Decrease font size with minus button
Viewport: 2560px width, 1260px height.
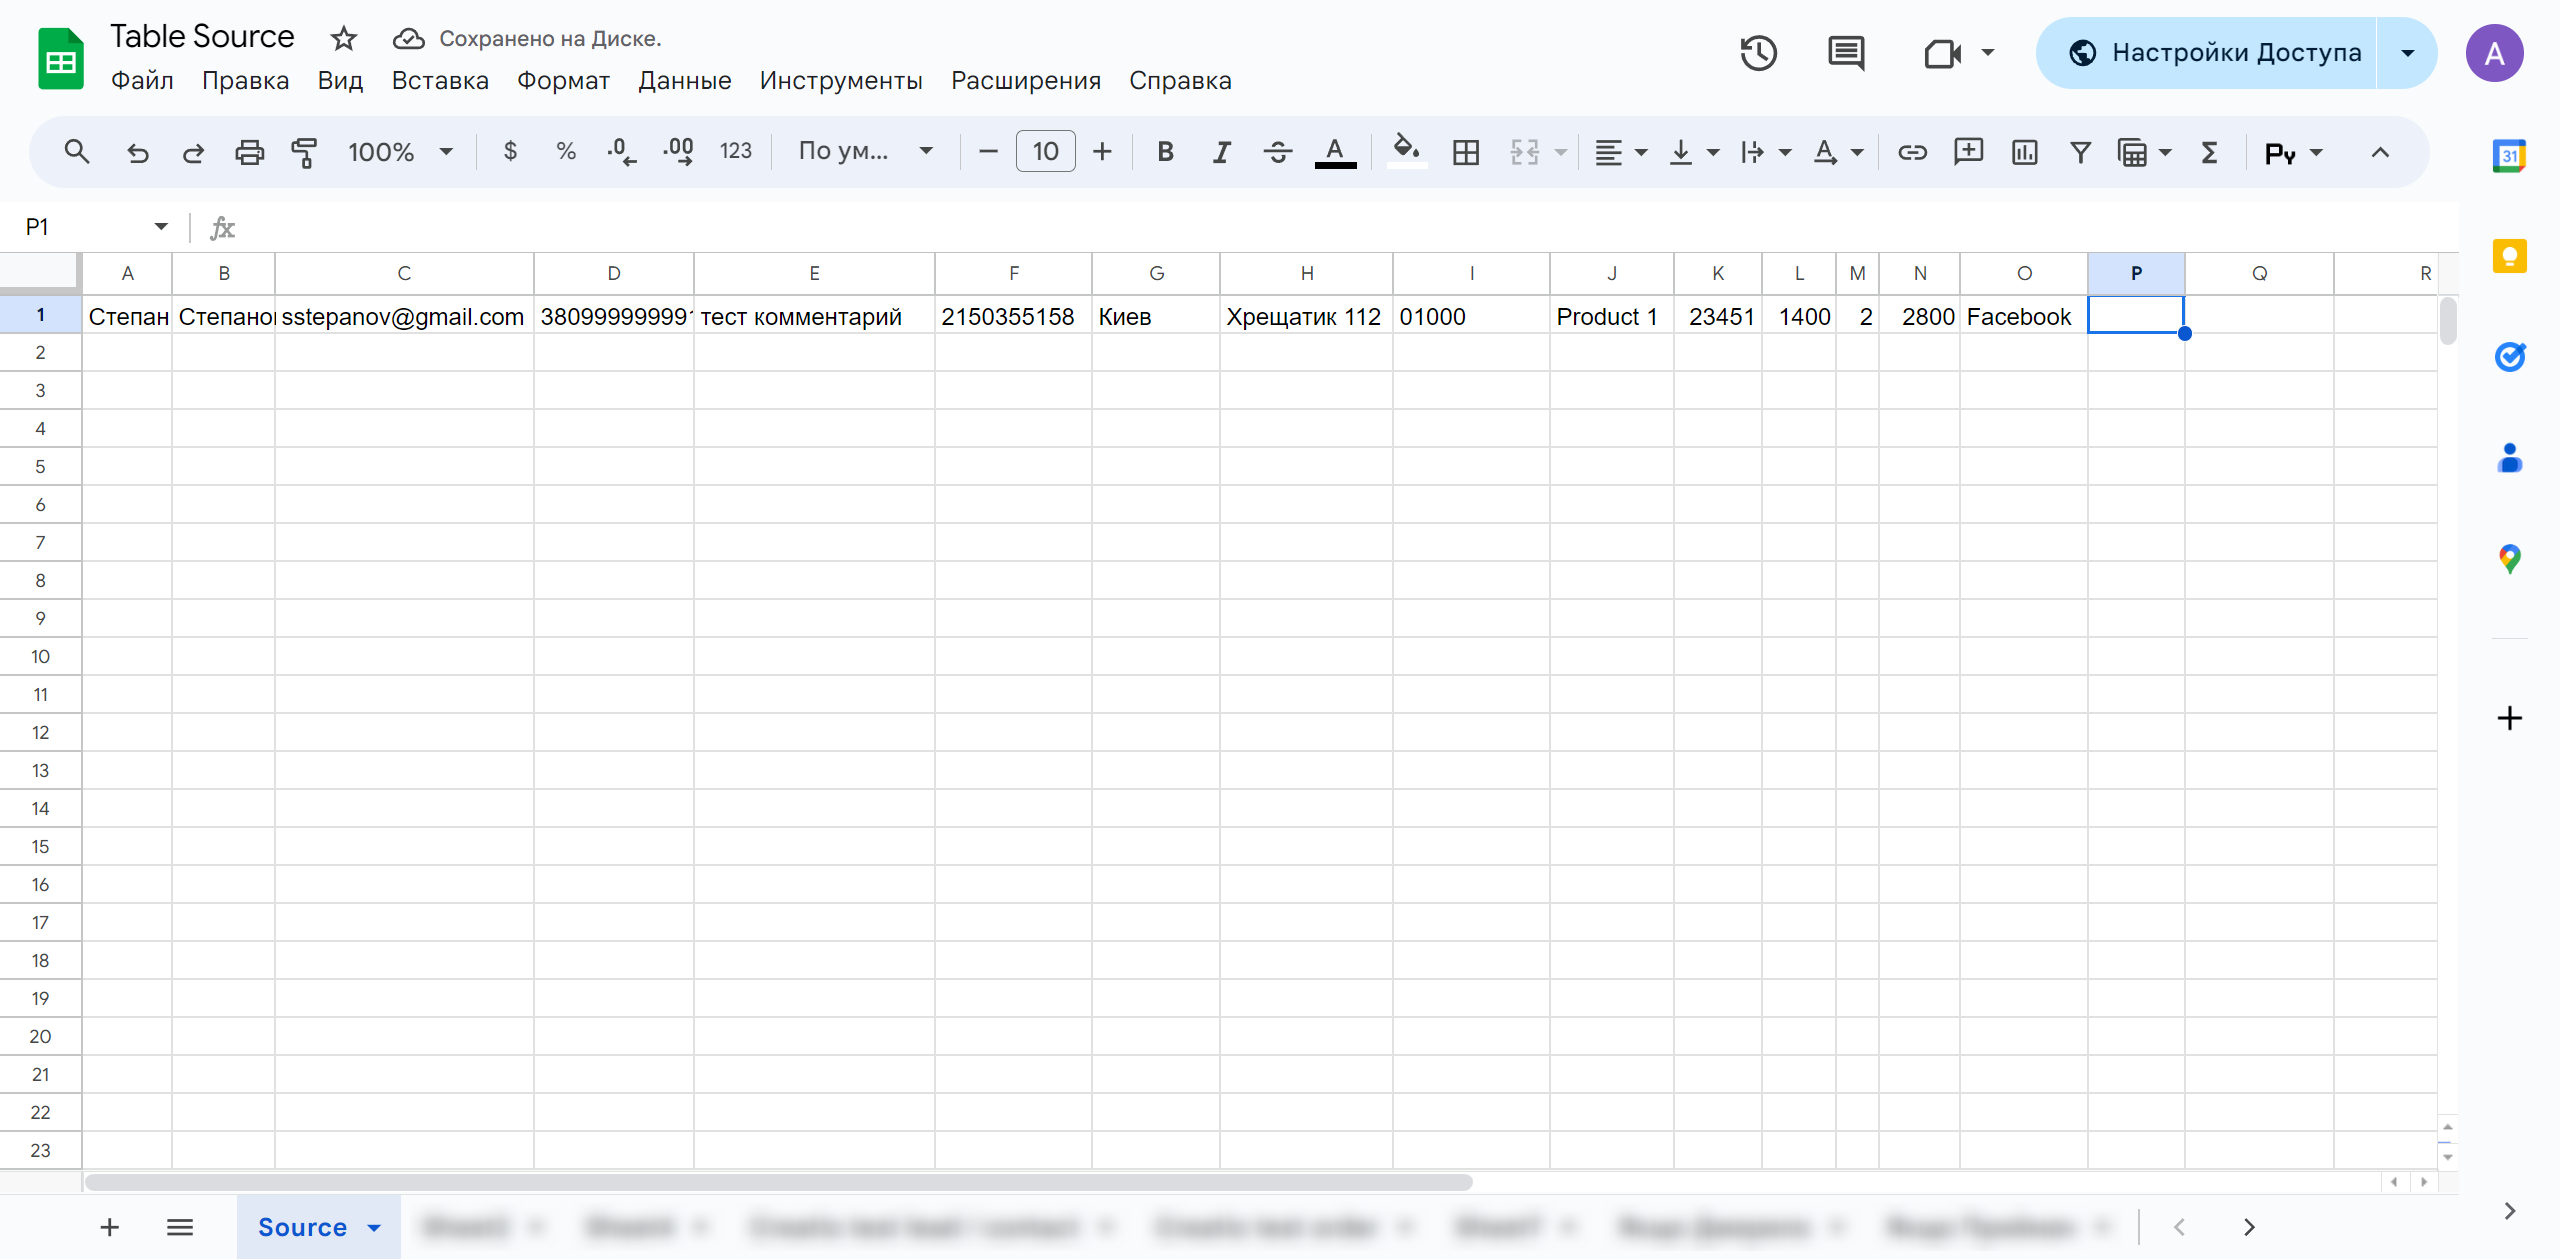(x=988, y=152)
